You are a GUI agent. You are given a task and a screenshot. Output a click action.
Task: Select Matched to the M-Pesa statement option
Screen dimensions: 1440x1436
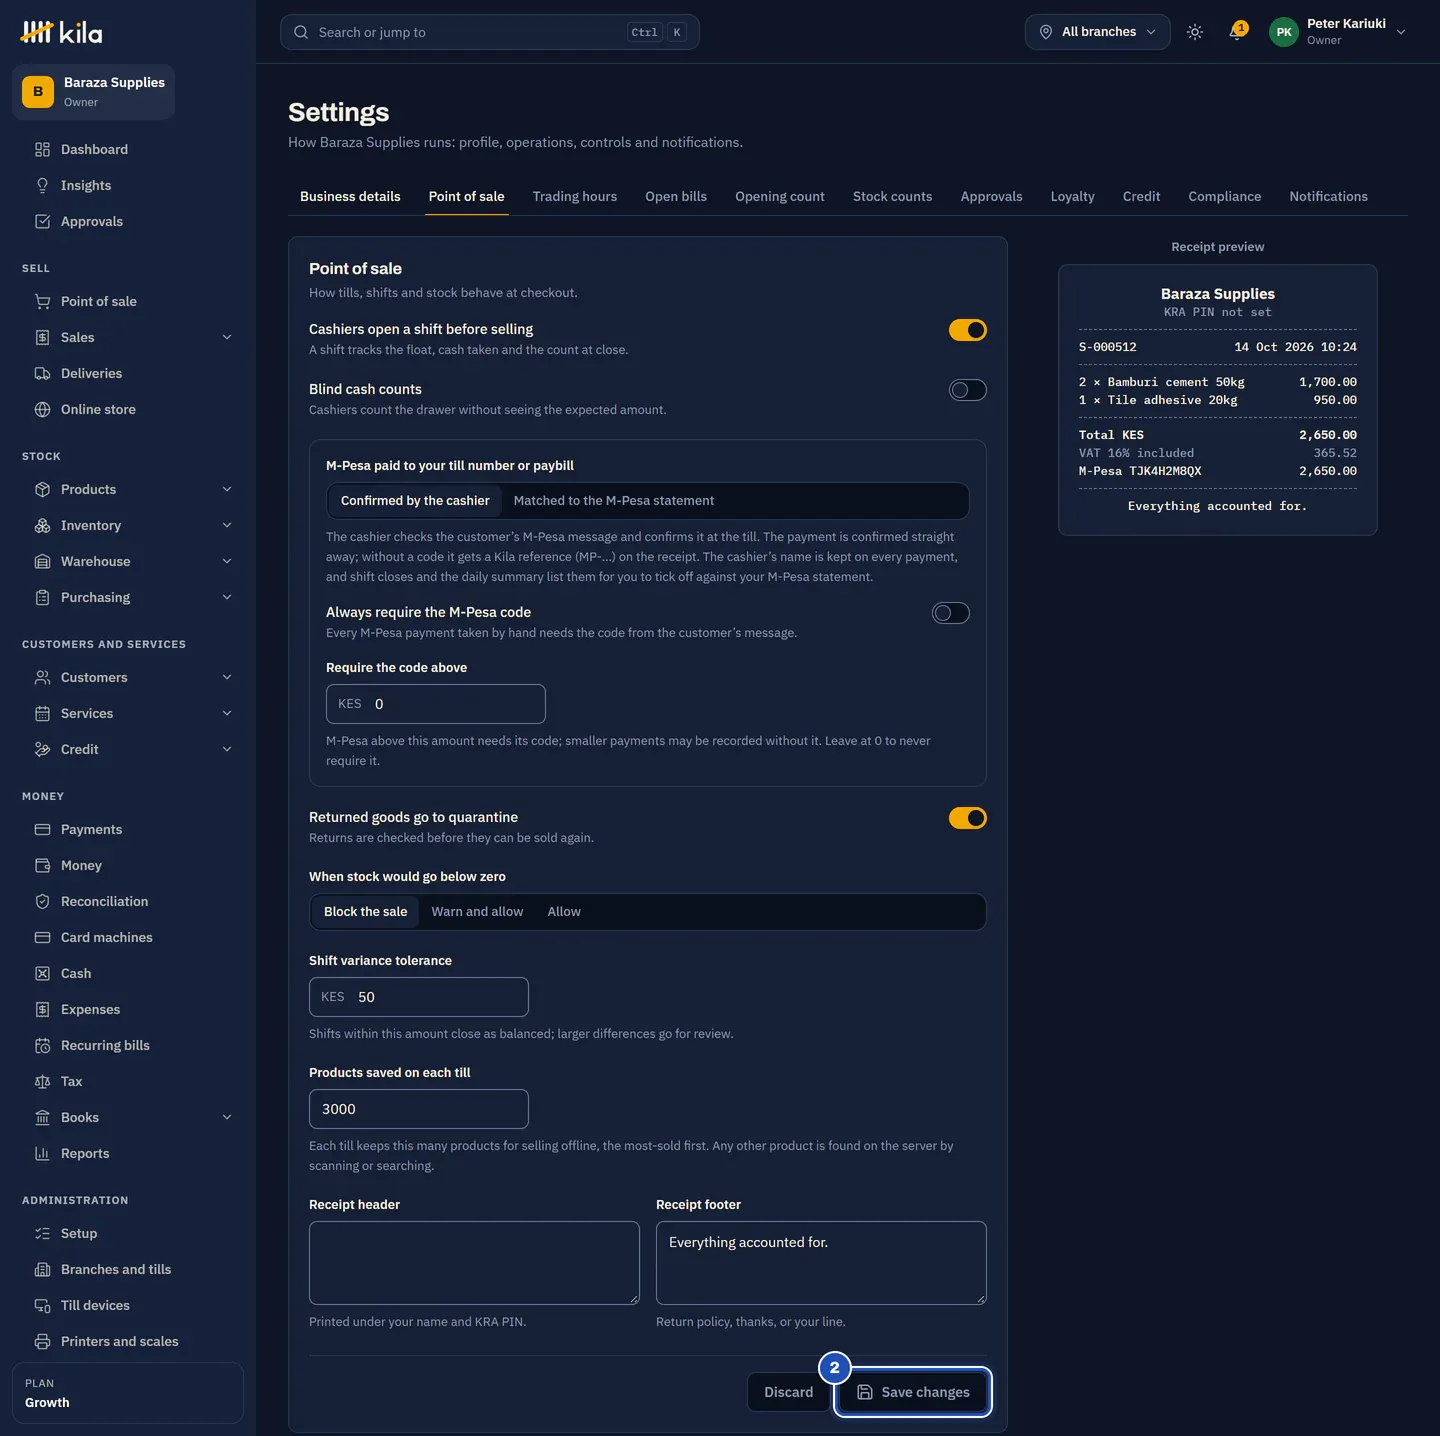(614, 501)
